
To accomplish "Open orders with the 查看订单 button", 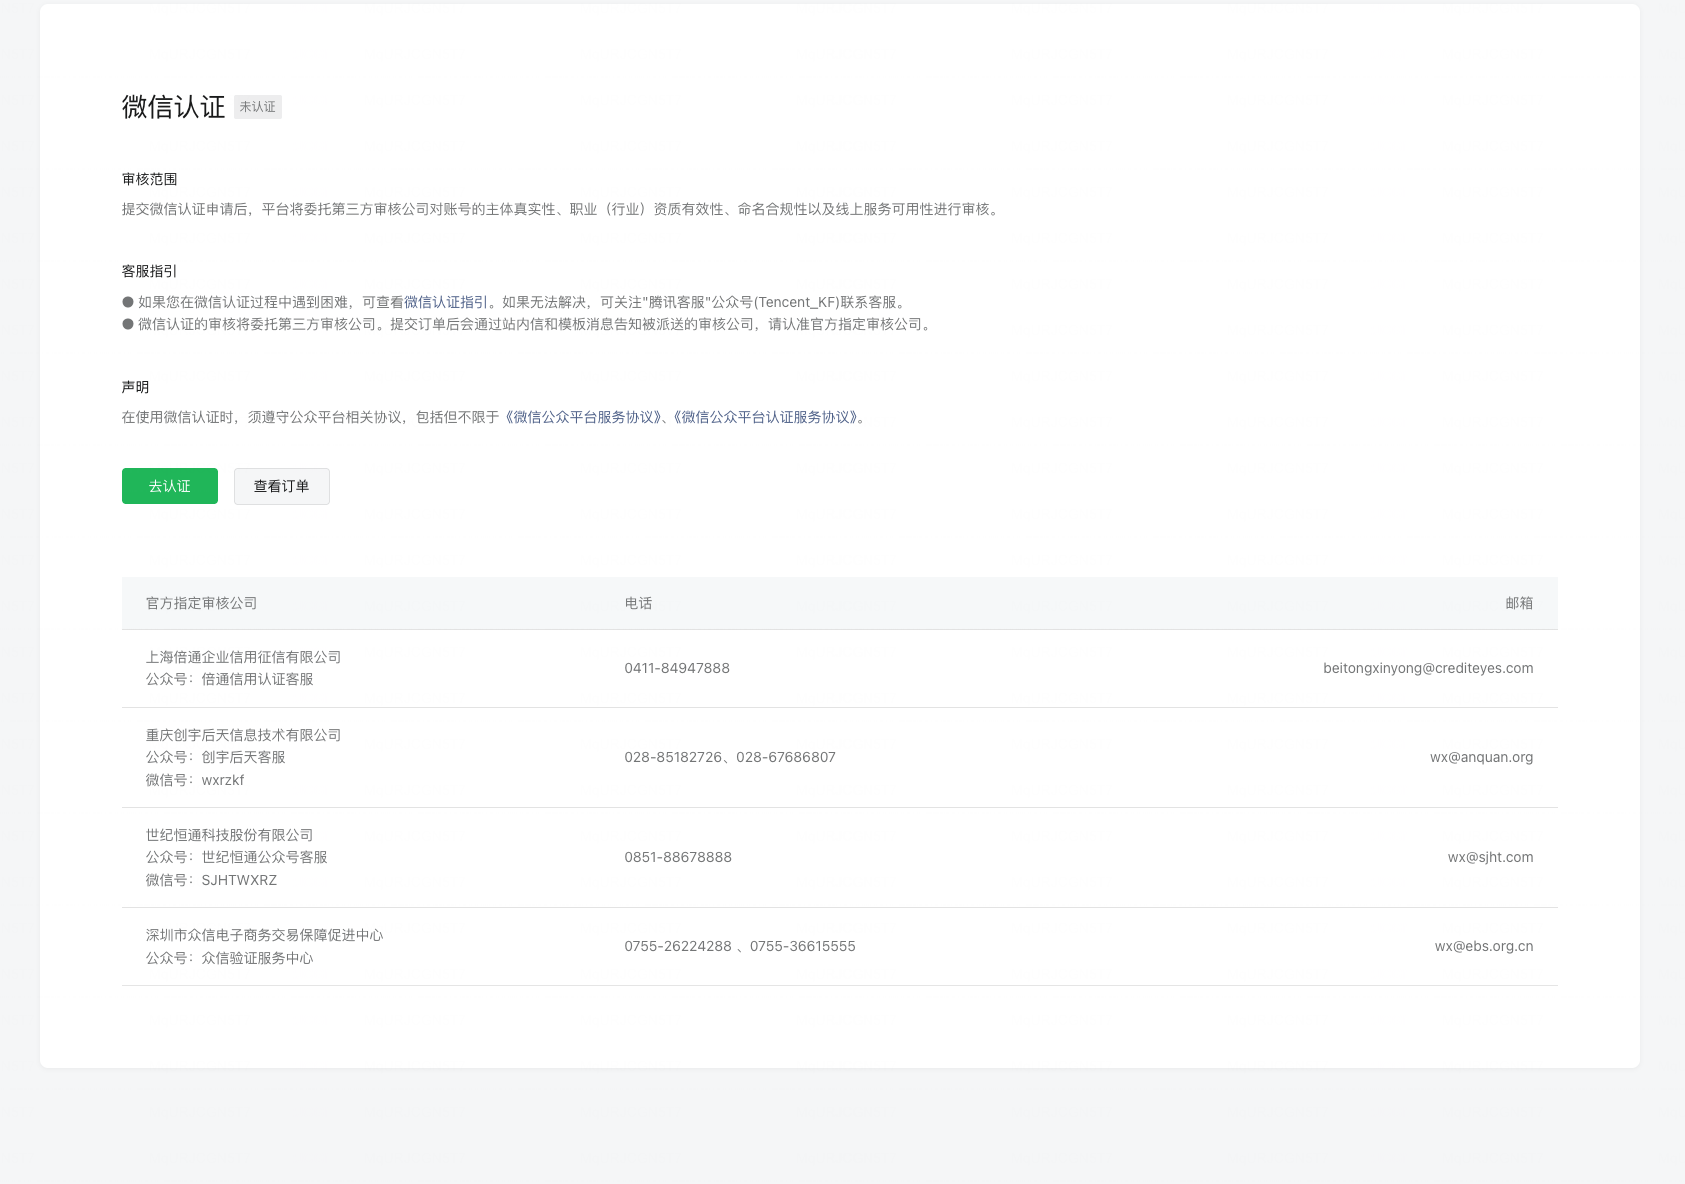I will [281, 486].
